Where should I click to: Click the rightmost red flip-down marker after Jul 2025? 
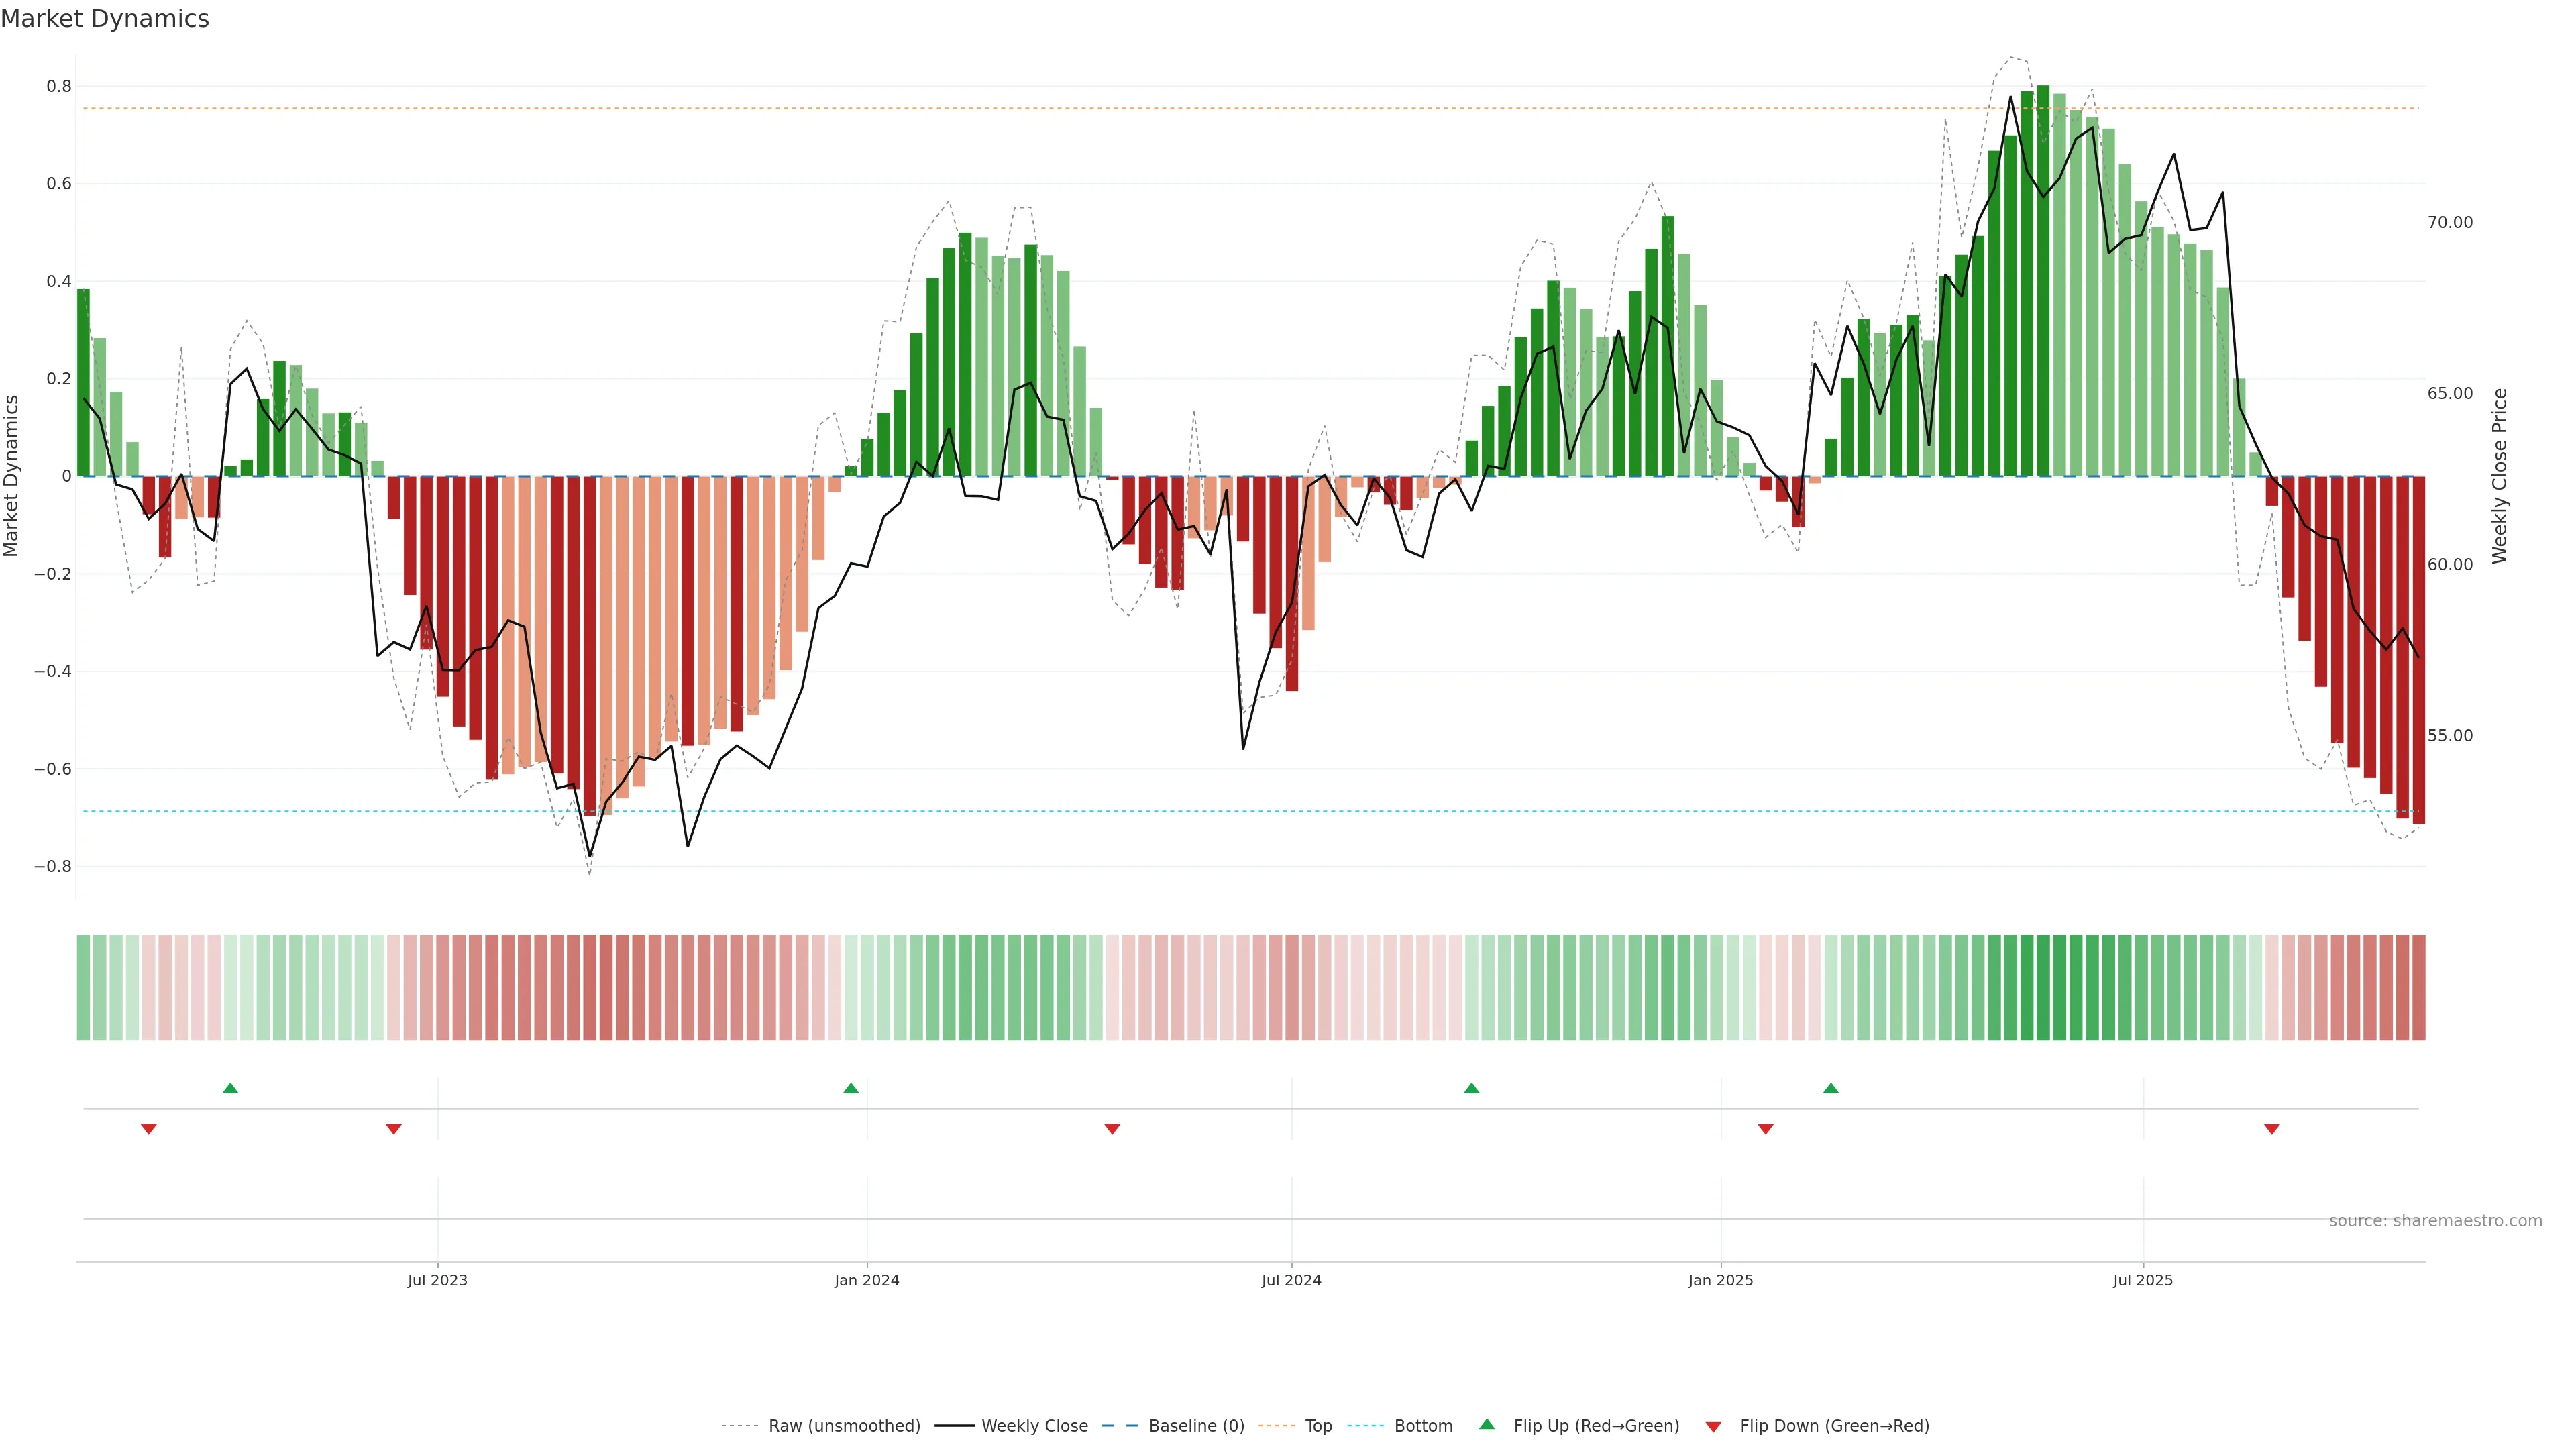[x=2272, y=1129]
